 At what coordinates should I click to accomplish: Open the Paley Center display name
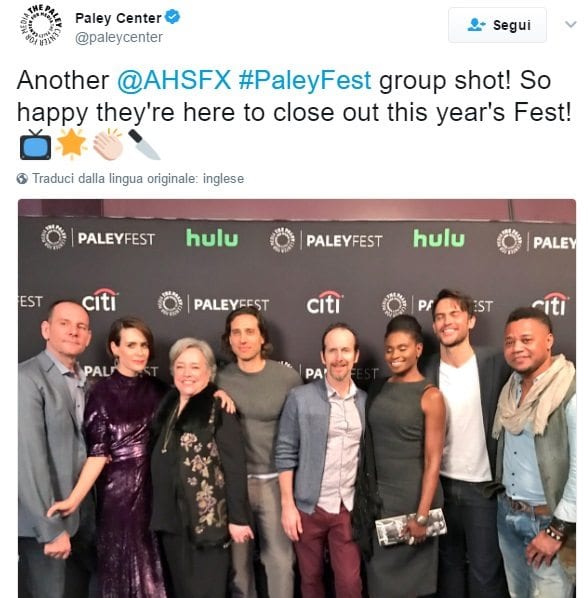(x=118, y=18)
